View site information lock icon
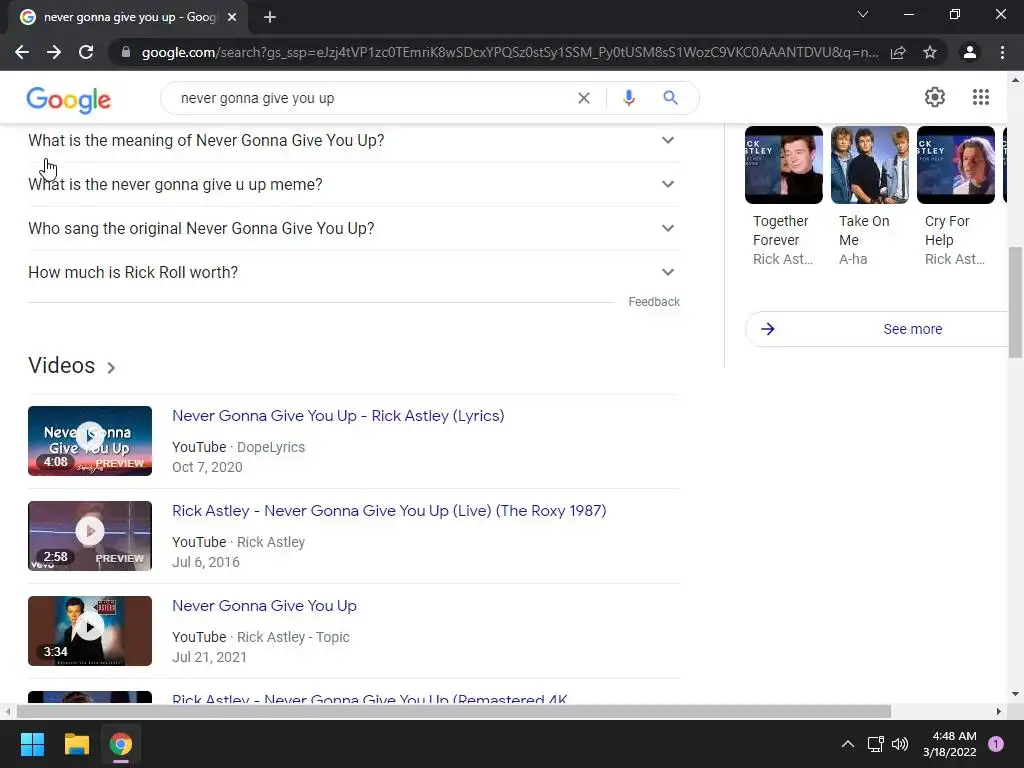Image resolution: width=1024 pixels, height=768 pixels. [x=126, y=52]
